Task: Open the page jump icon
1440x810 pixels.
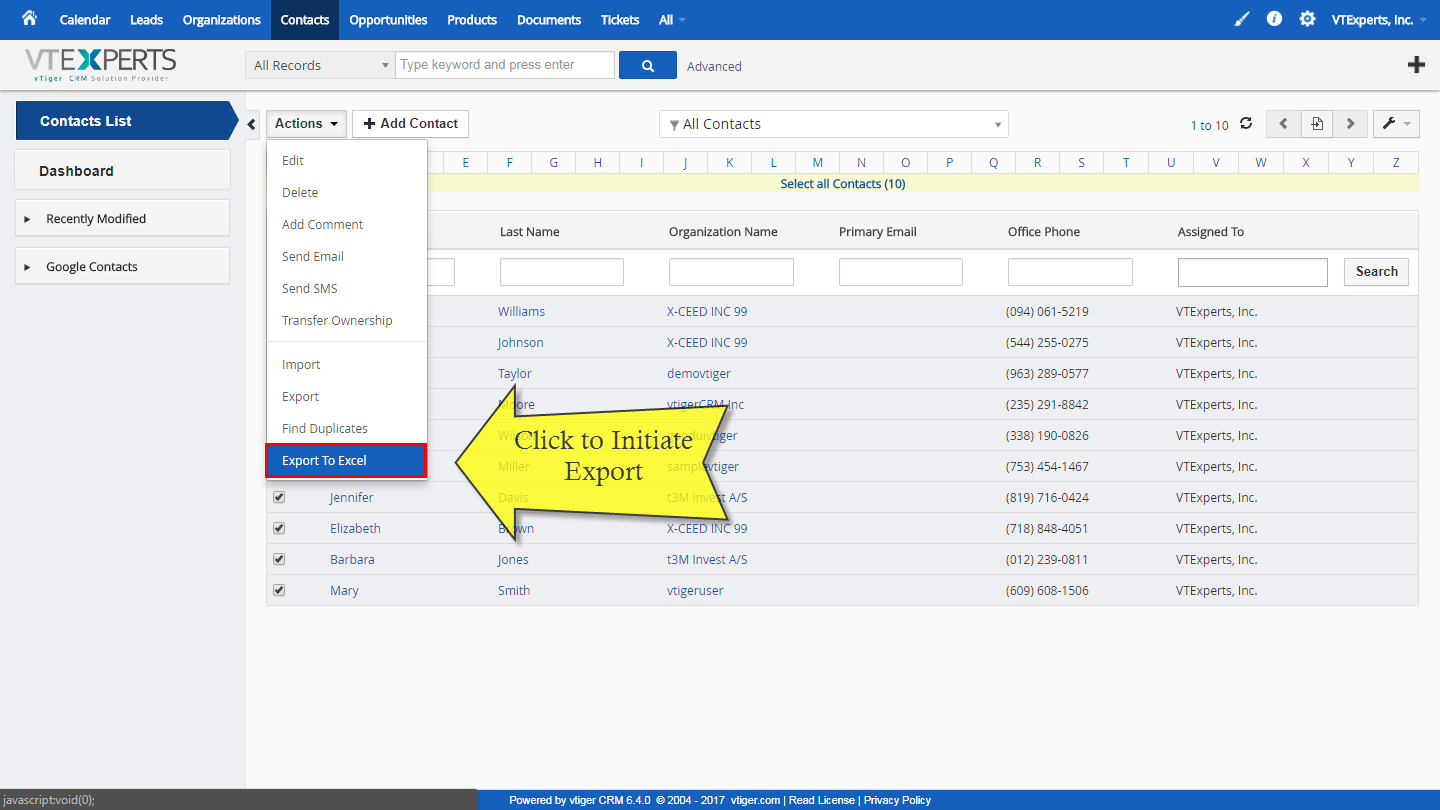Action: point(1317,124)
